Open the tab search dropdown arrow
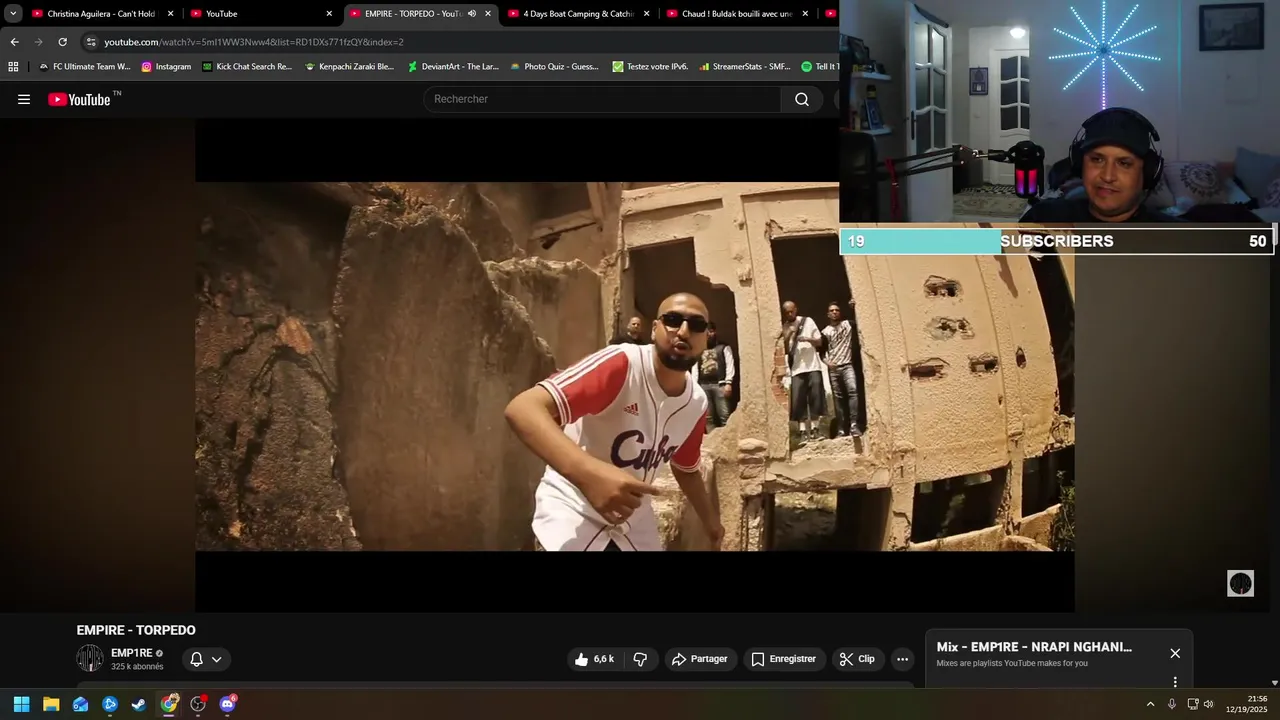1280x720 pixels. [13, 14]
